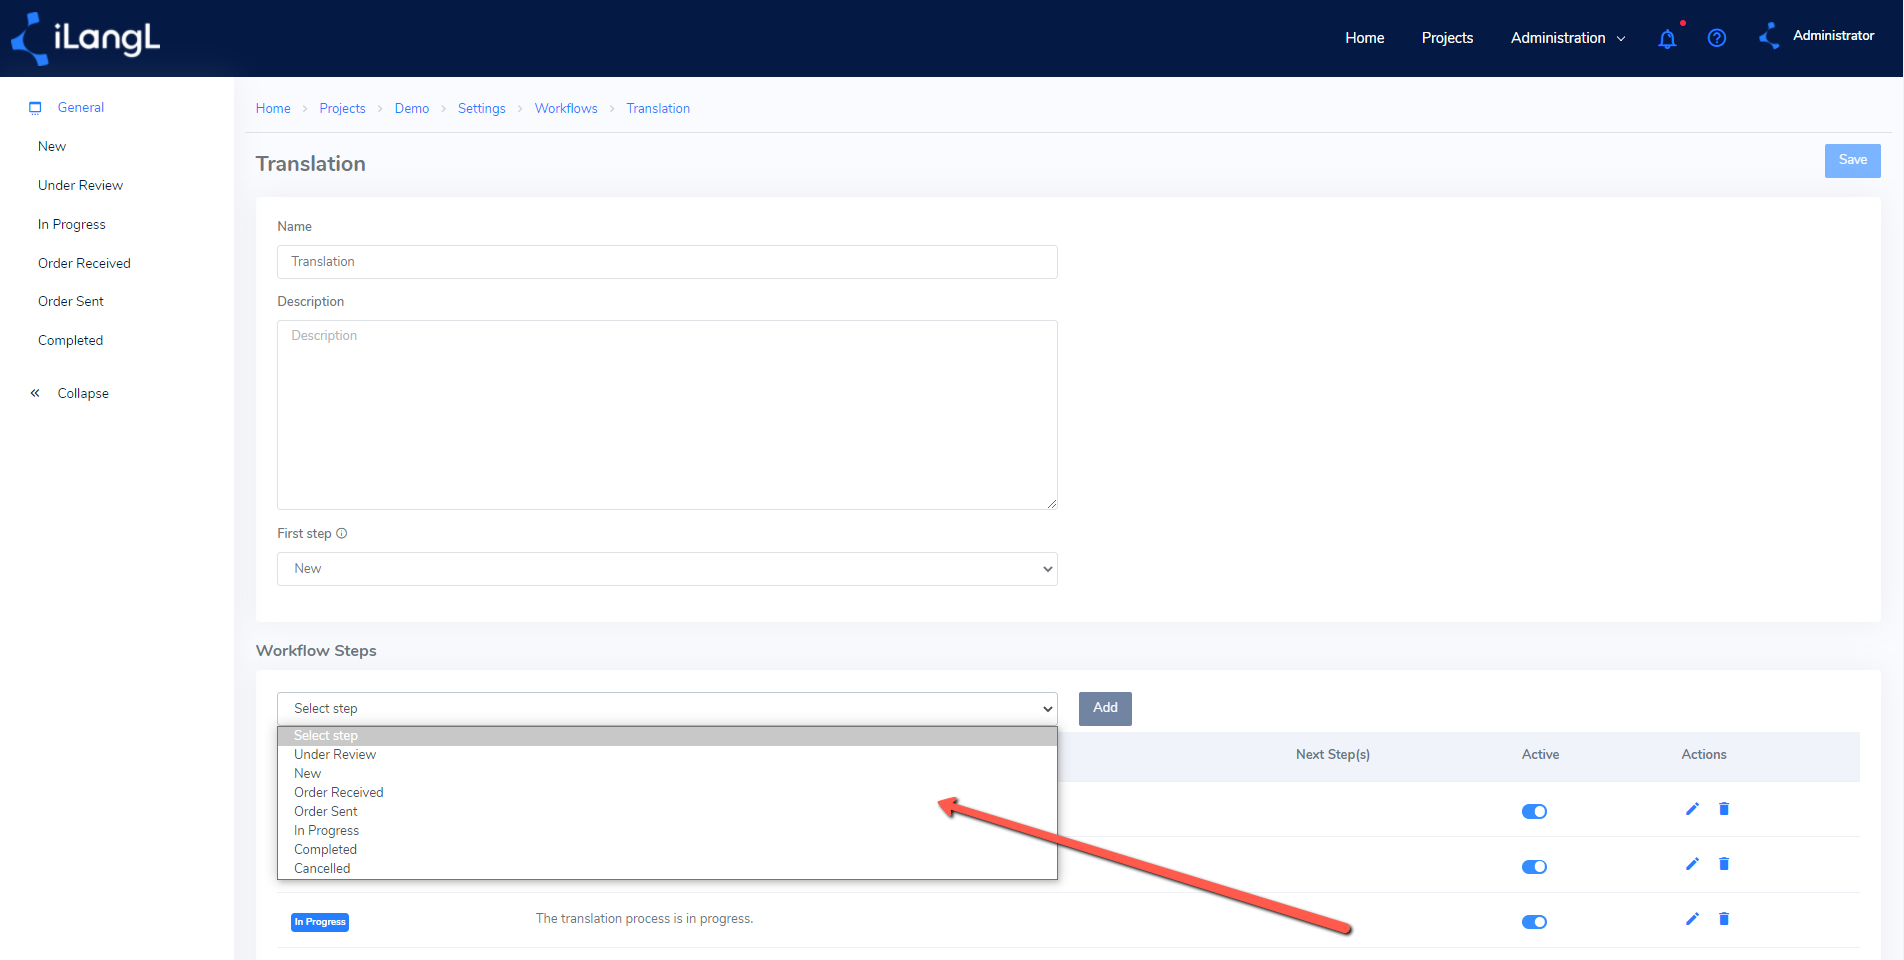Choose Order Received from step list
Image resolution: width=1904 pixels, height=960 pixels.
coord(667,793)
